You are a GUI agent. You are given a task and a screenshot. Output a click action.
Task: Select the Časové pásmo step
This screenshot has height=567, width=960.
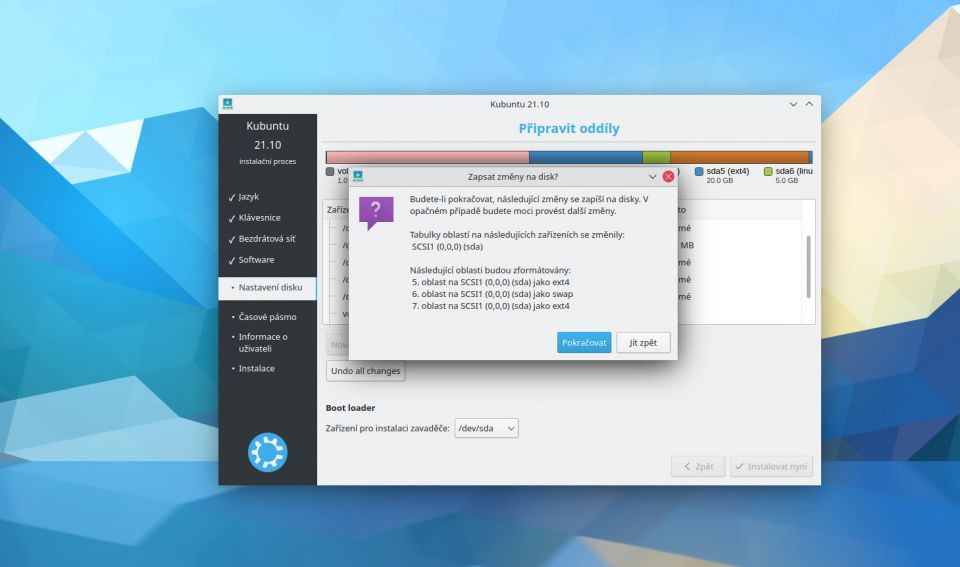click(268, 317)
